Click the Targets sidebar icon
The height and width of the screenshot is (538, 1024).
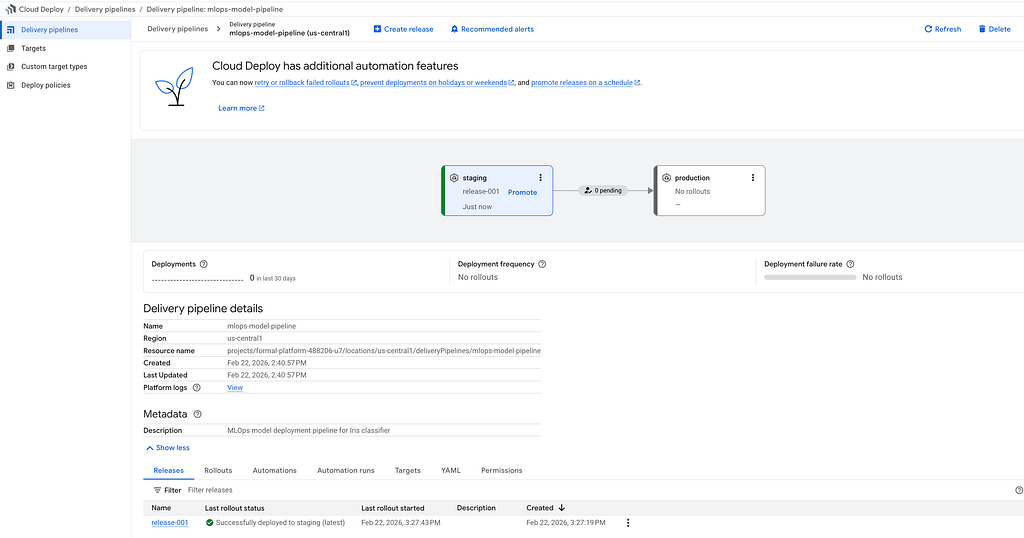coord(10,48)
